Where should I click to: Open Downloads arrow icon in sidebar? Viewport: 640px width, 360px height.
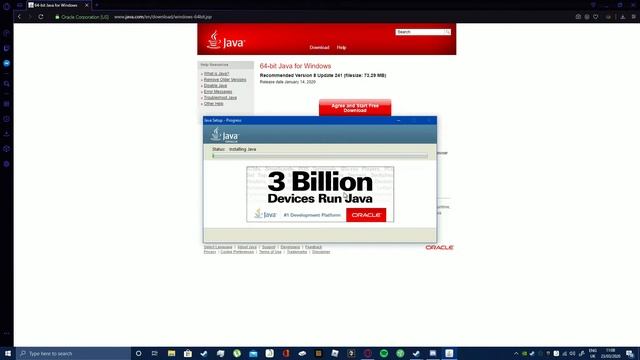7,134
